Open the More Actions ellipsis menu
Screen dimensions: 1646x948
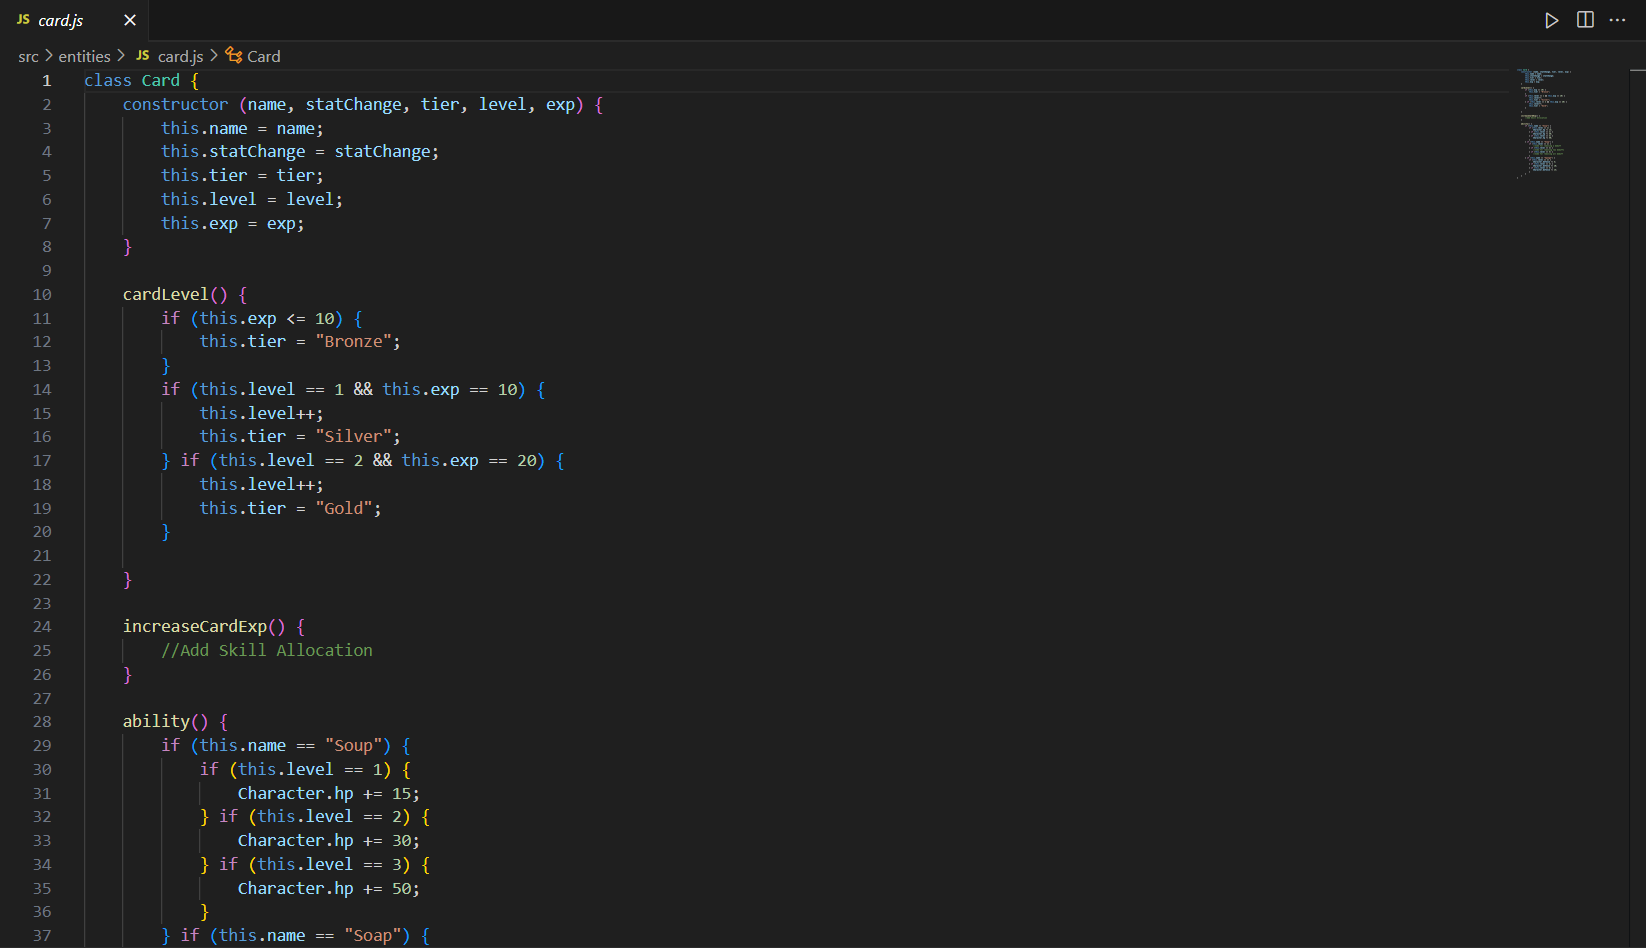tap(1618, 20)
